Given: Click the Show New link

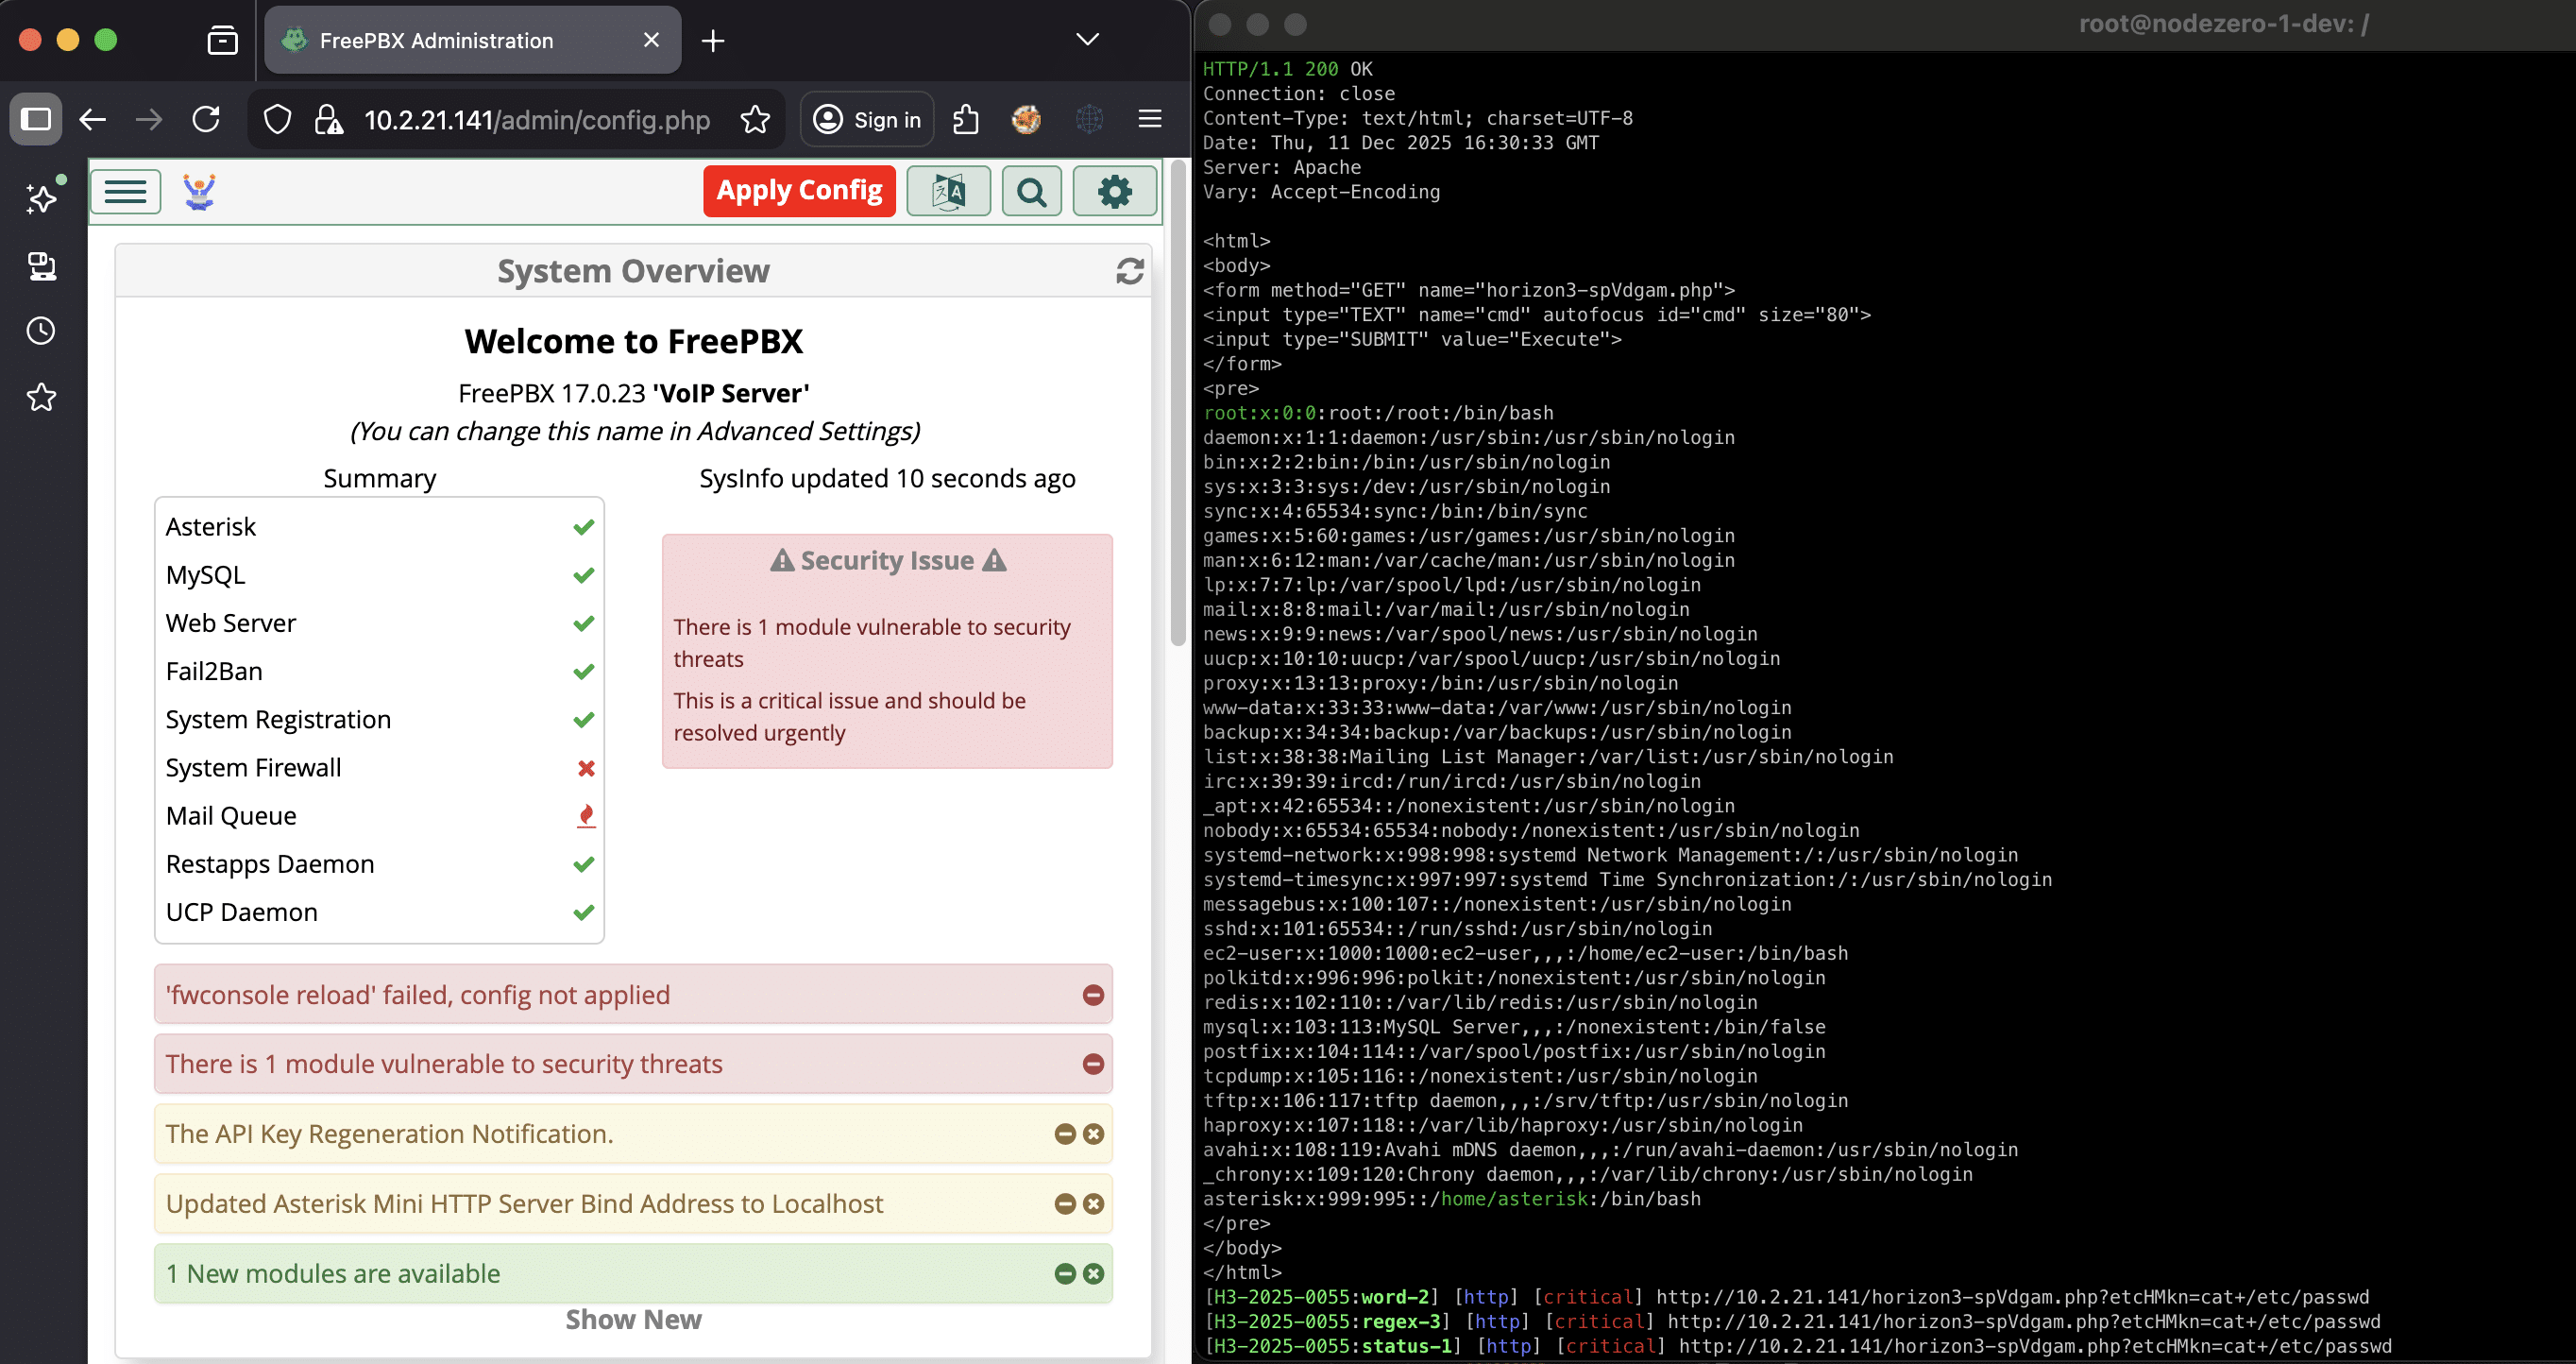Looking at the screenshot, I should click(x=633, y=1319).
